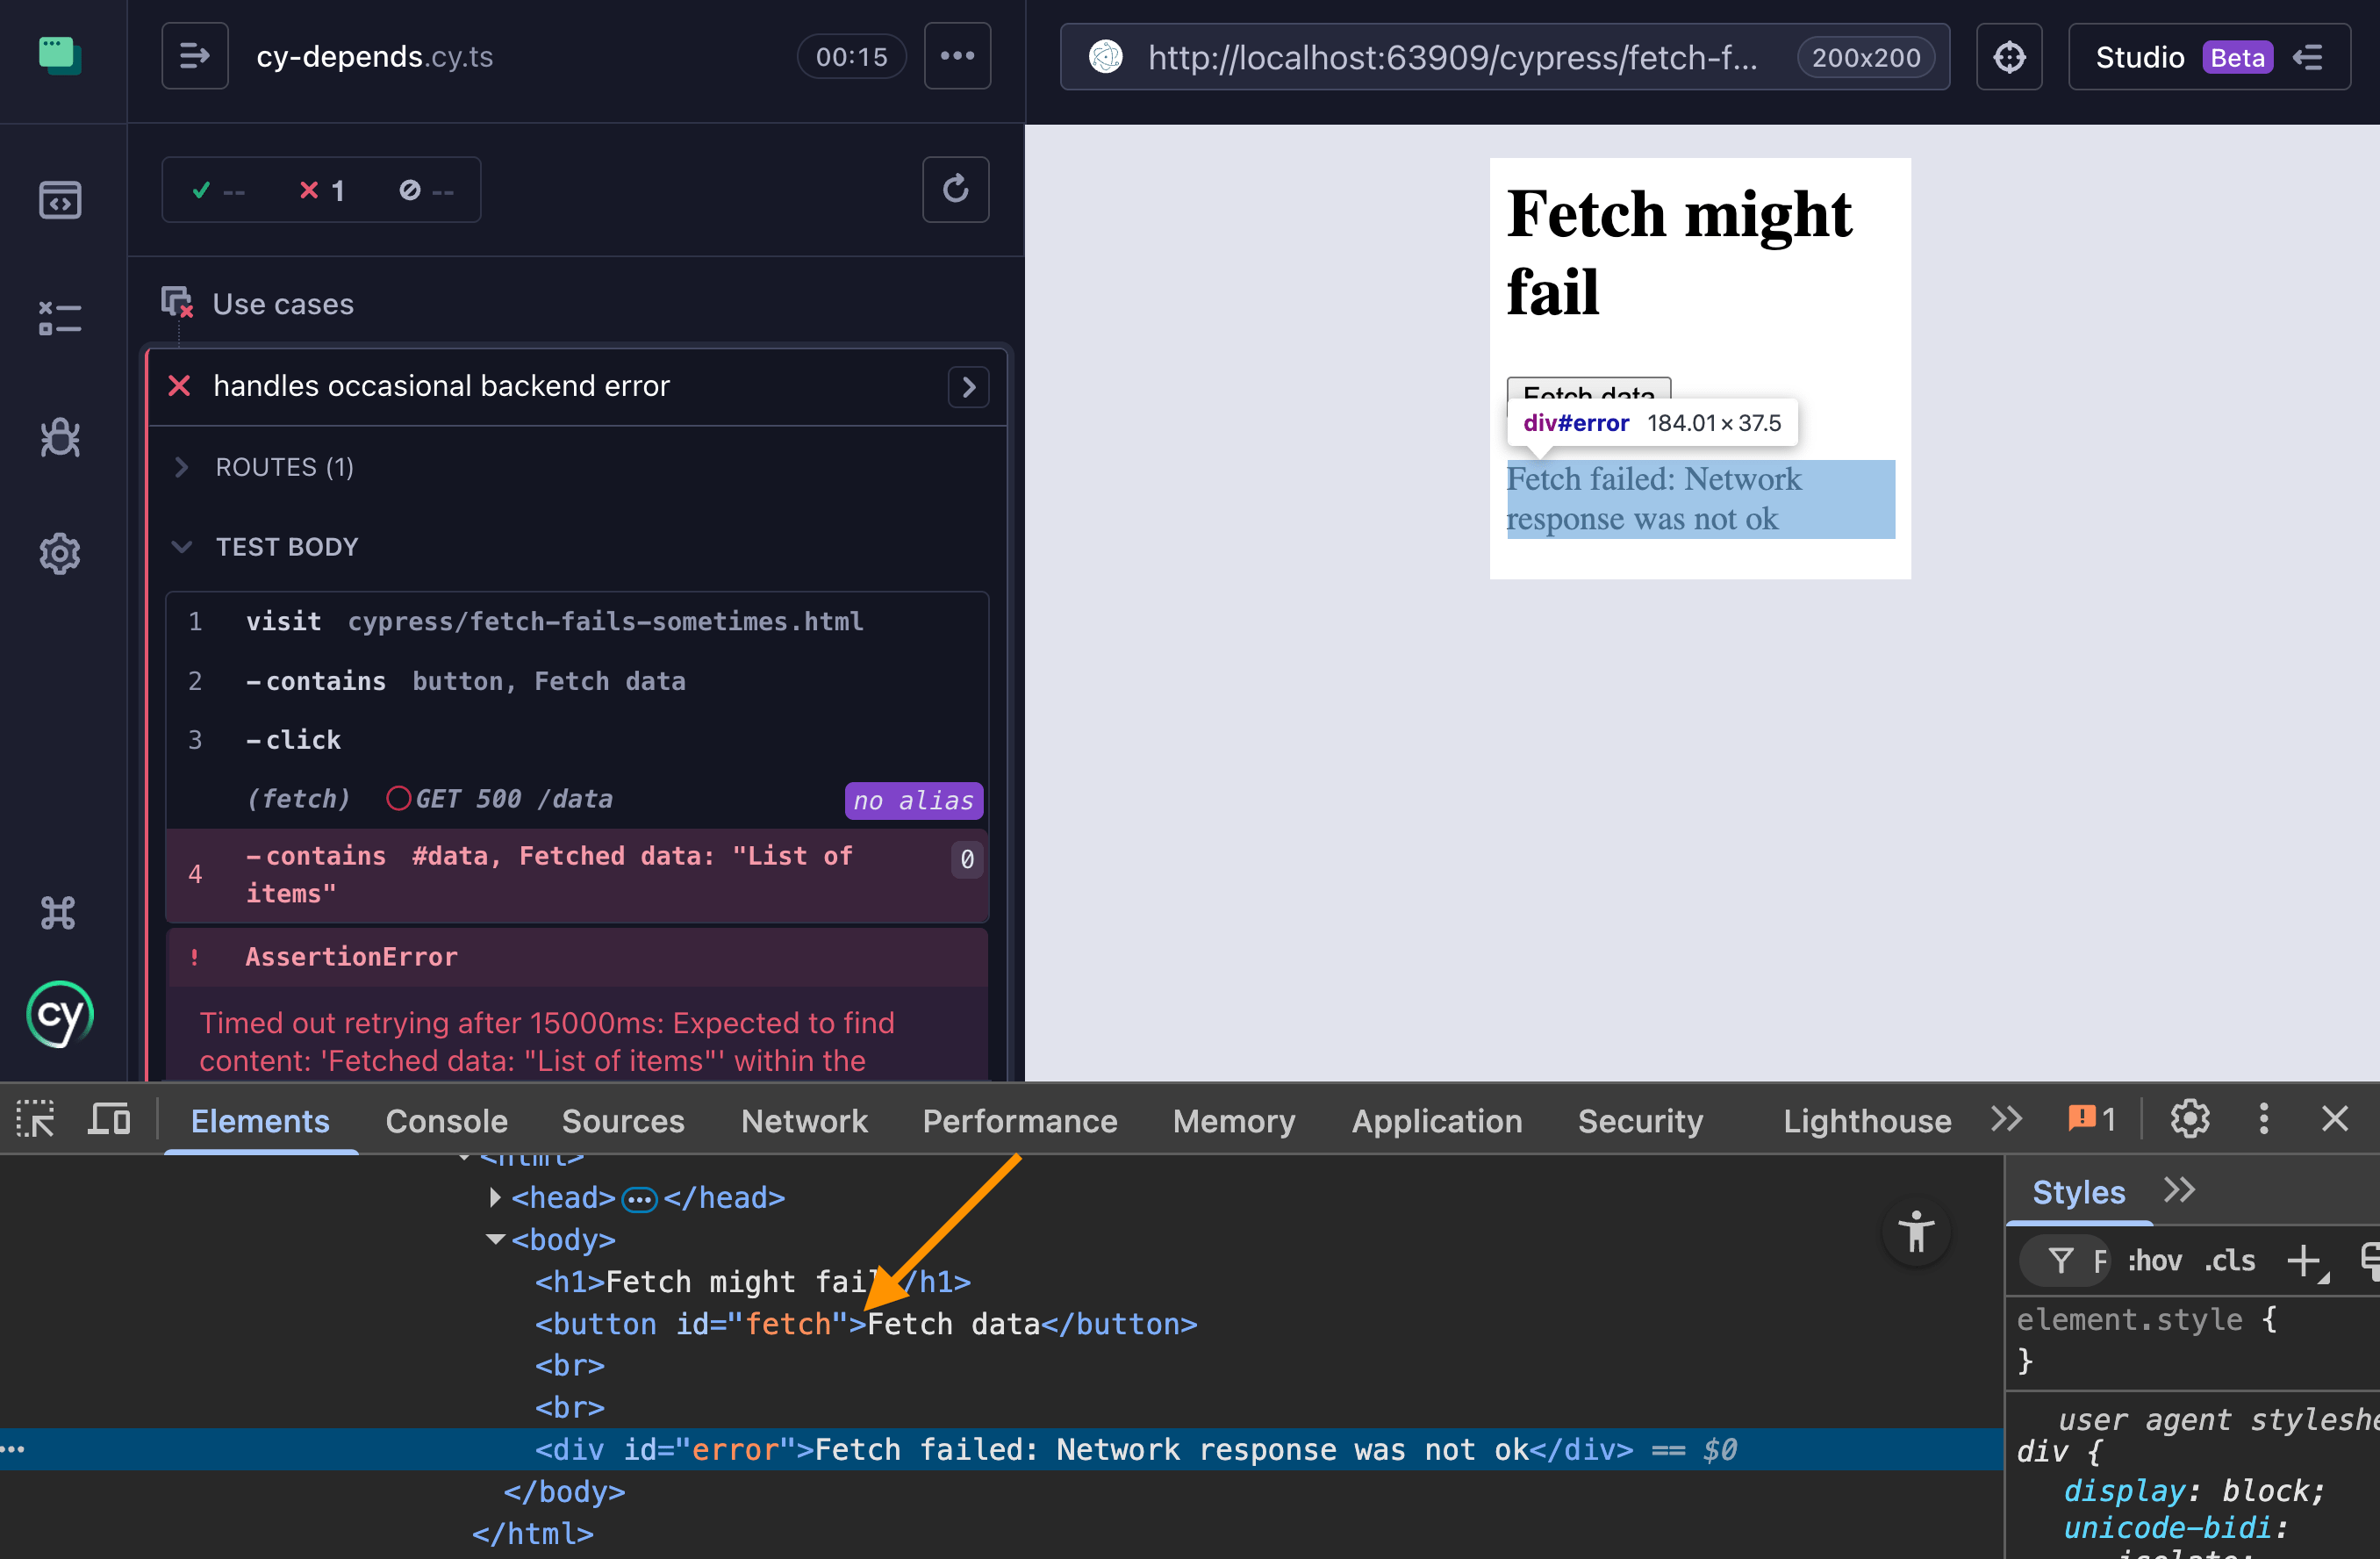Click the no alias badge
2380x1559 pixels.
(913, 800)
